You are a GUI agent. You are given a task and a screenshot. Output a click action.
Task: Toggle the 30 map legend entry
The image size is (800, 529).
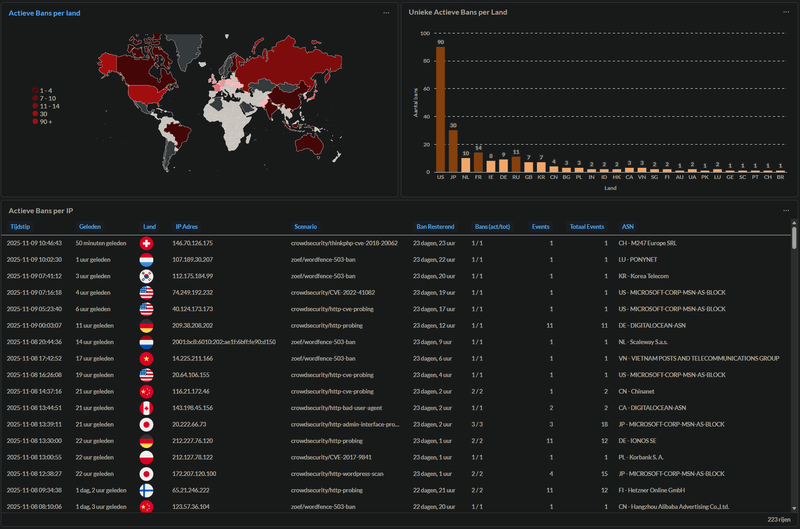coord(40,114)
